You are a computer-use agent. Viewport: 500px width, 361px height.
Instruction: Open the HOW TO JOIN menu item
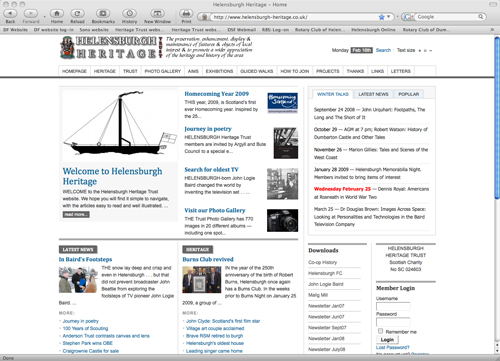295,71
